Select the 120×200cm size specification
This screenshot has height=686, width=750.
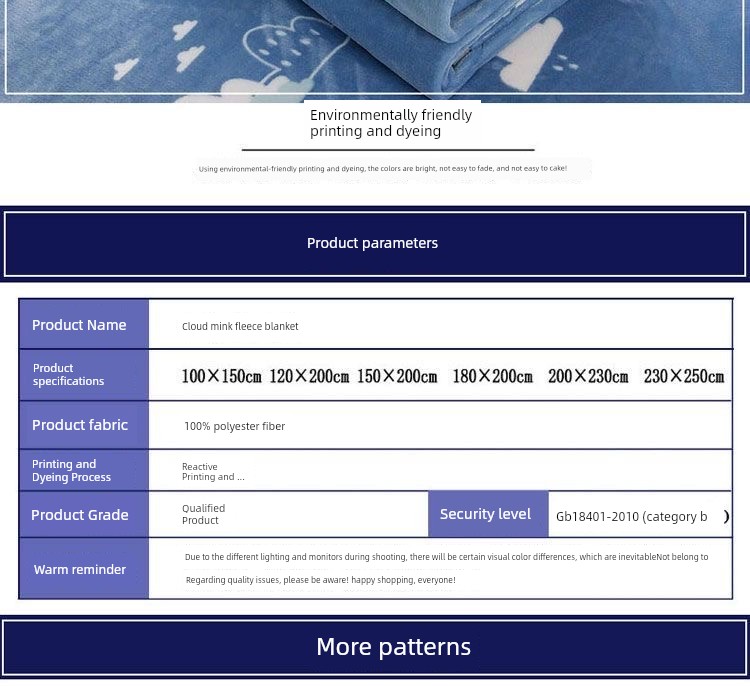click(309, 377)
